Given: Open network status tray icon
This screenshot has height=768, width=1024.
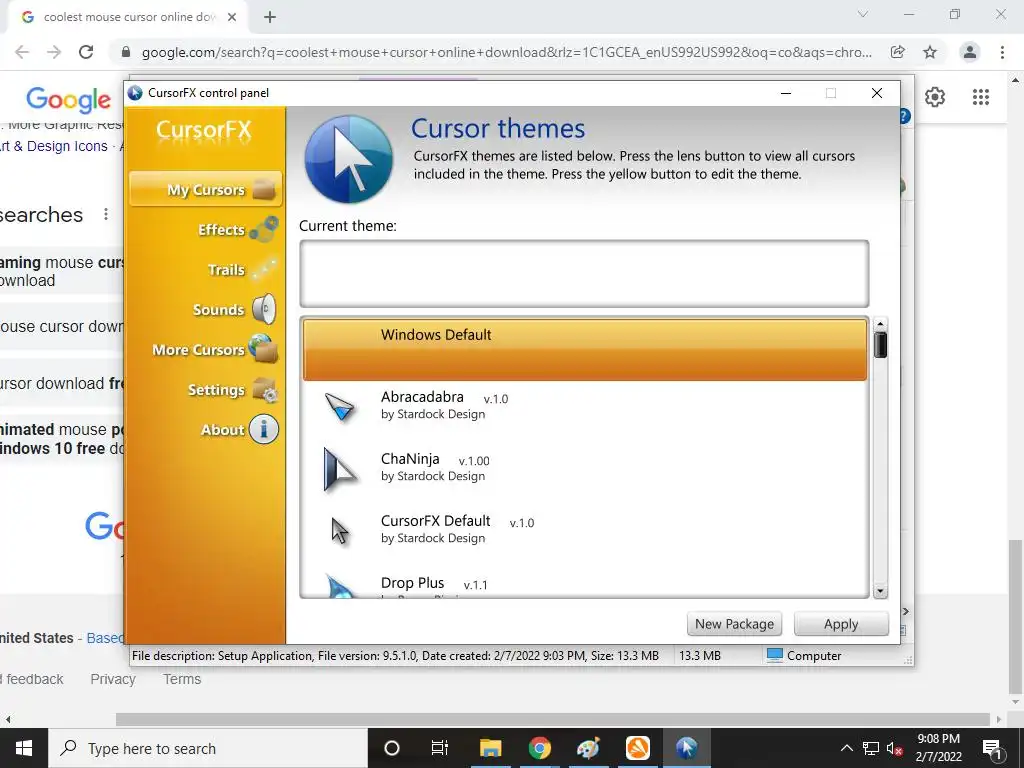Looking at the screenshot, I should click(x=871, y=748).
